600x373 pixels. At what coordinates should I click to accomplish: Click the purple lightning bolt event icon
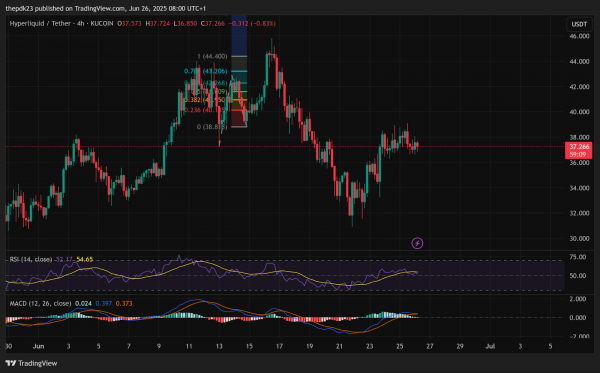[417, 243]
